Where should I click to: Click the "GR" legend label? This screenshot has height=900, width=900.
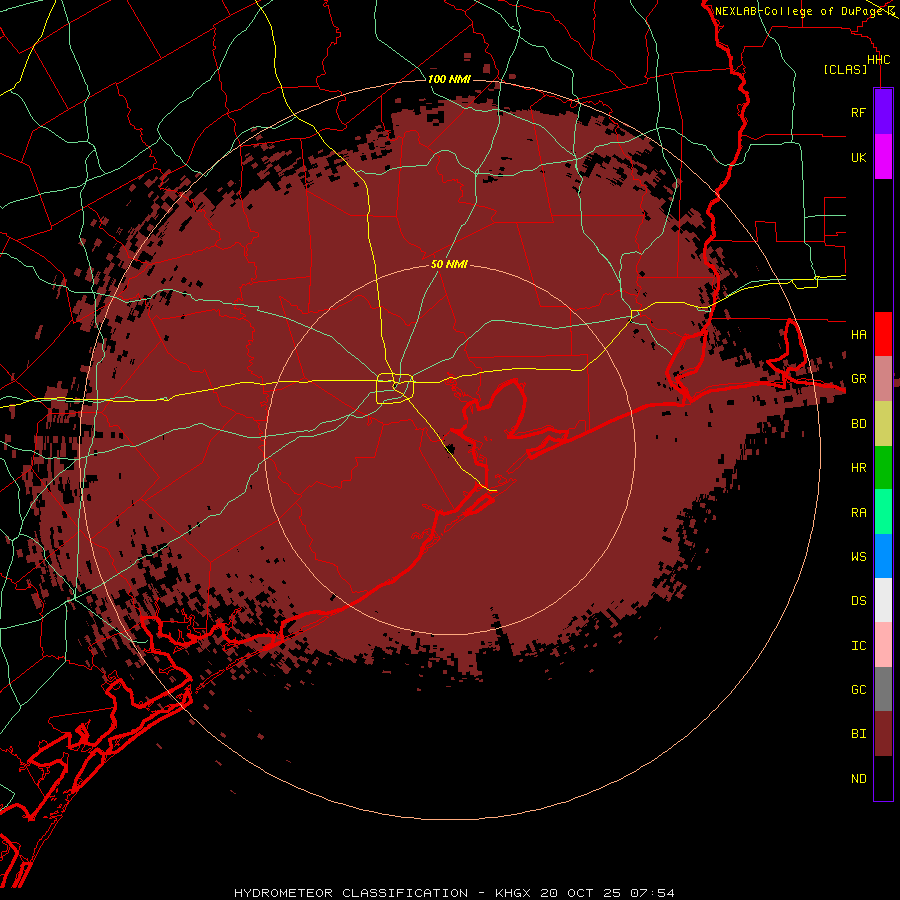pos(858,379)
